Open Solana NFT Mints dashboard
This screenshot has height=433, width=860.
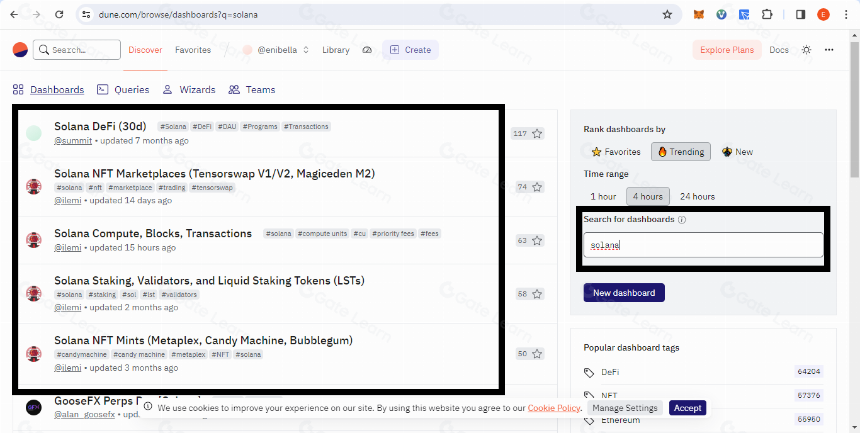(x=203, y=340)
